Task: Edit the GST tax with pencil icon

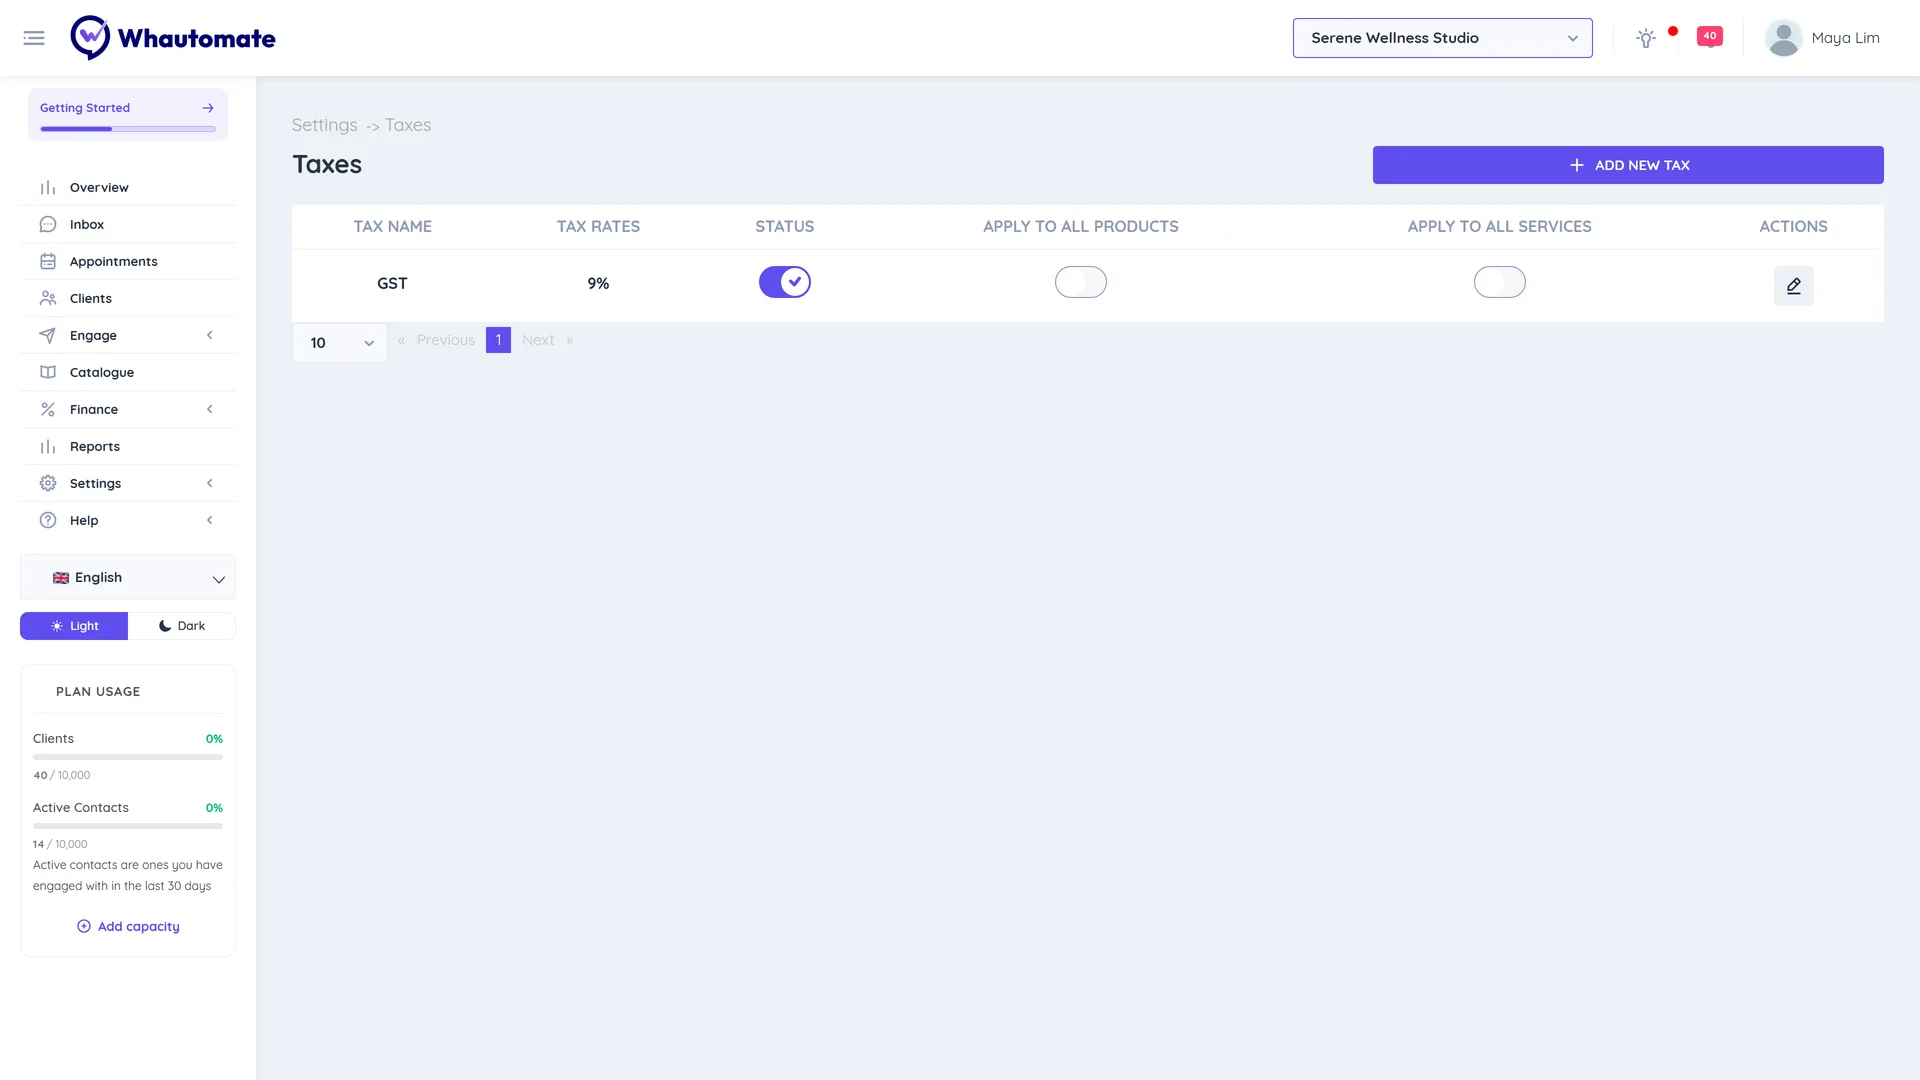Action: tap(1793, 286)
